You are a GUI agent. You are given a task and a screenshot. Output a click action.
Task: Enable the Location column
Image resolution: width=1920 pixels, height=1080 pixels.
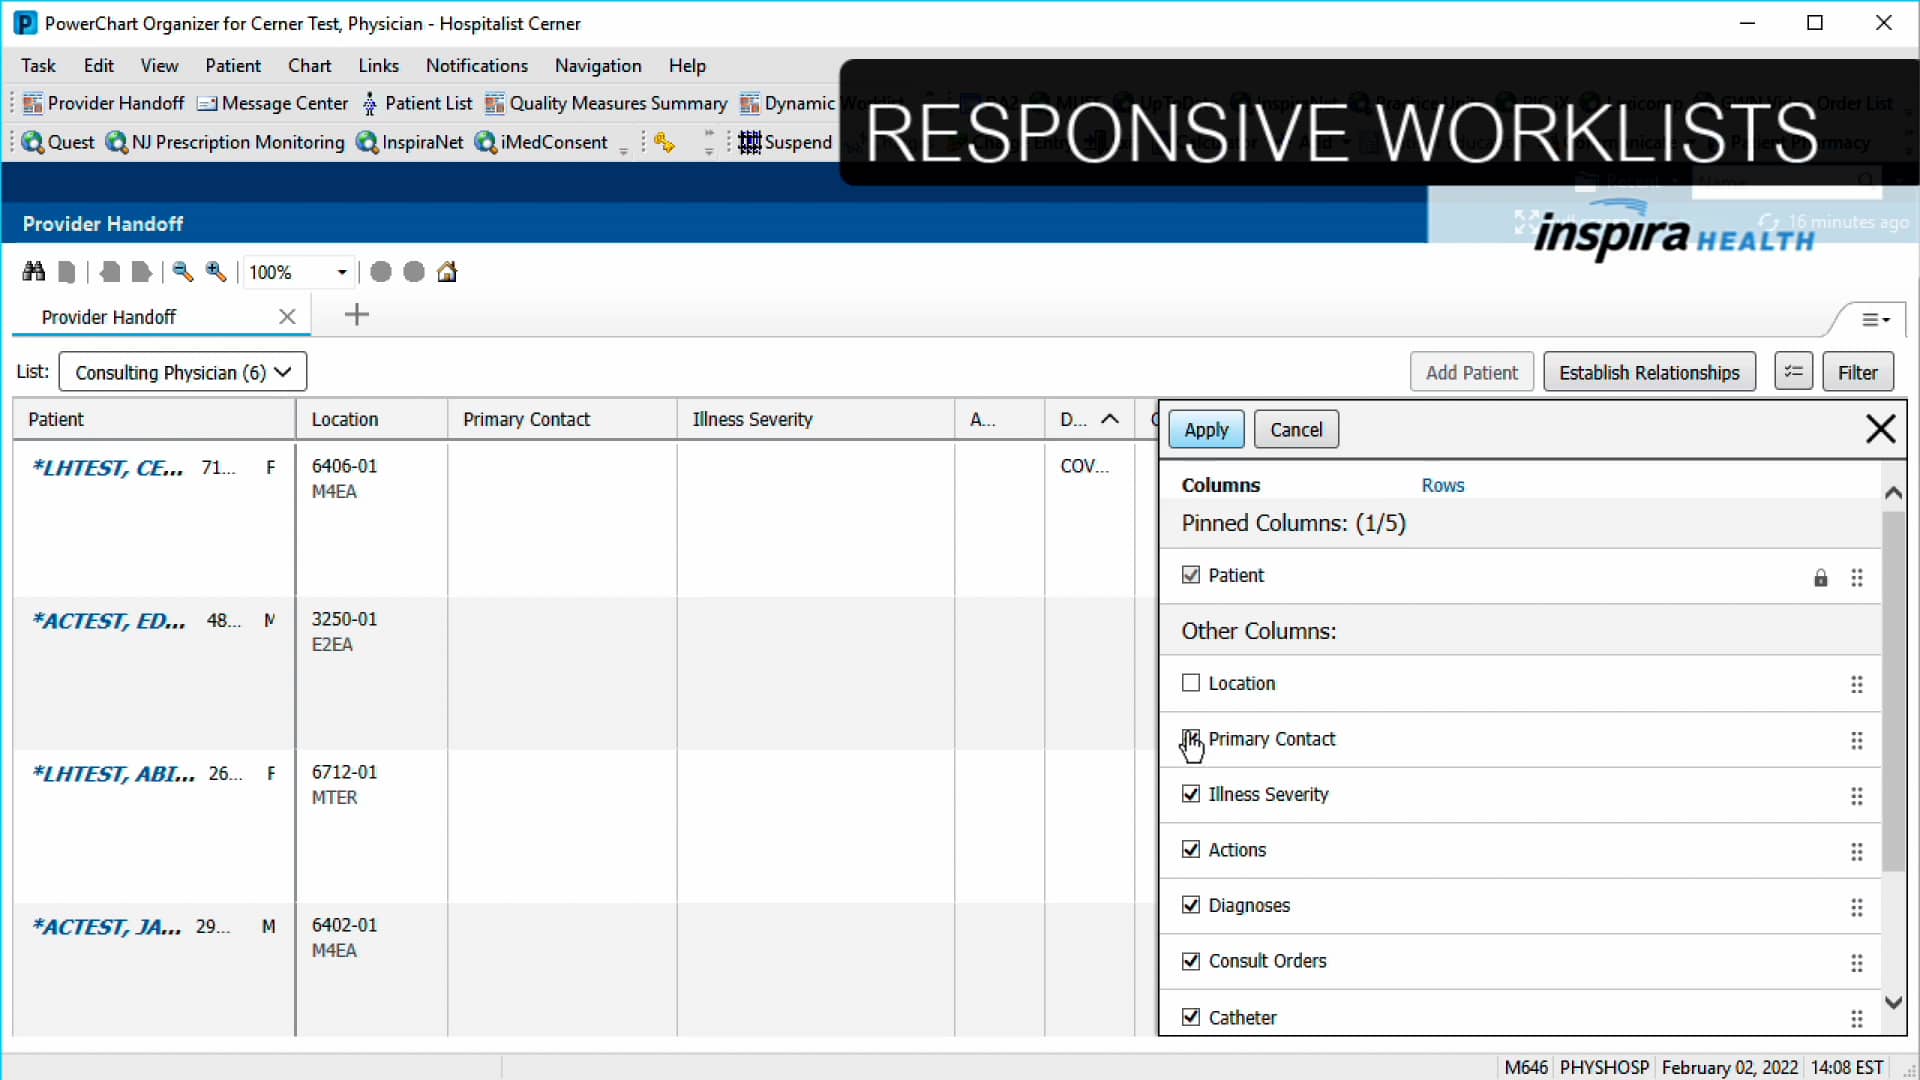tap(1191, 682)
